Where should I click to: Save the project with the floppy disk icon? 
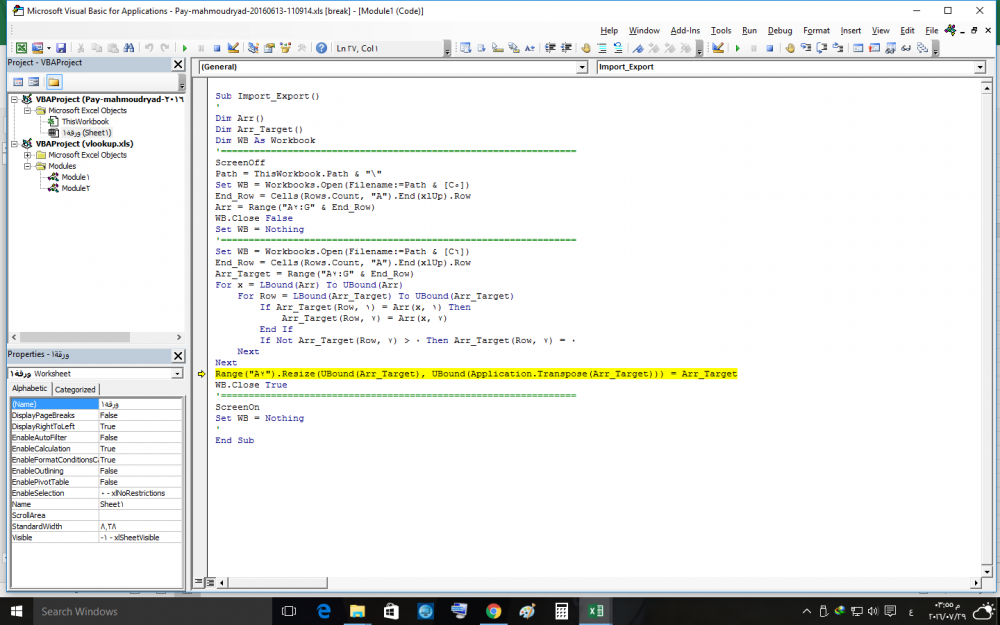click(x=61, y=48)
